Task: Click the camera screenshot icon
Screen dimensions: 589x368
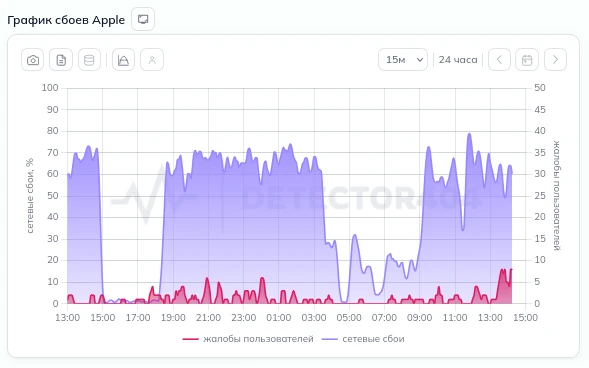Action: [x=33, y=60]
